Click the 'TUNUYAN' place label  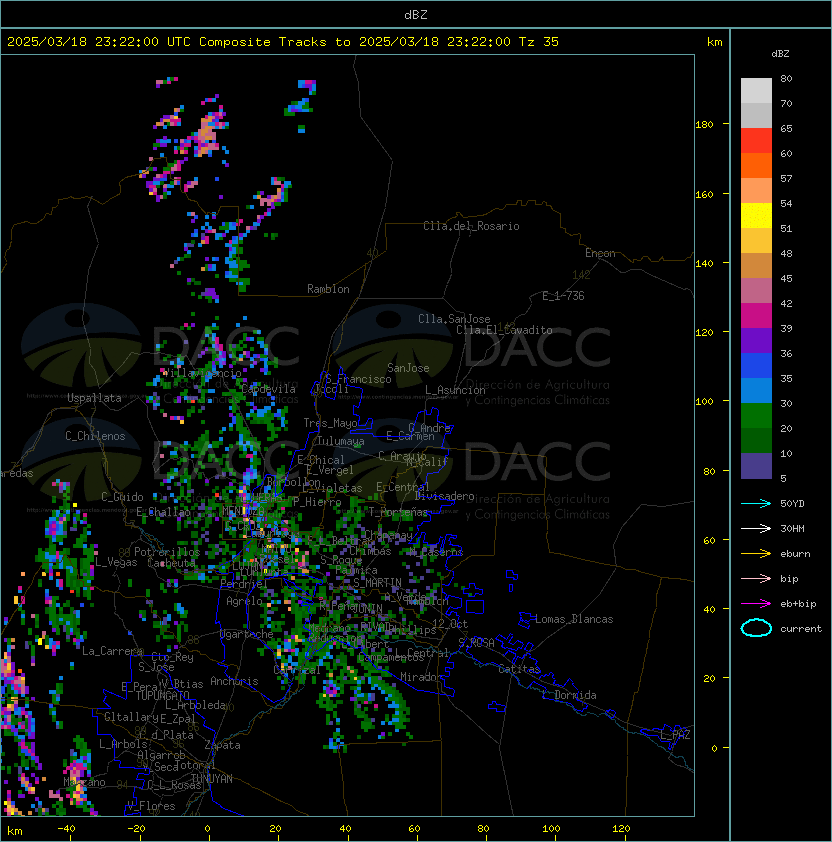(x=212, y=779)
